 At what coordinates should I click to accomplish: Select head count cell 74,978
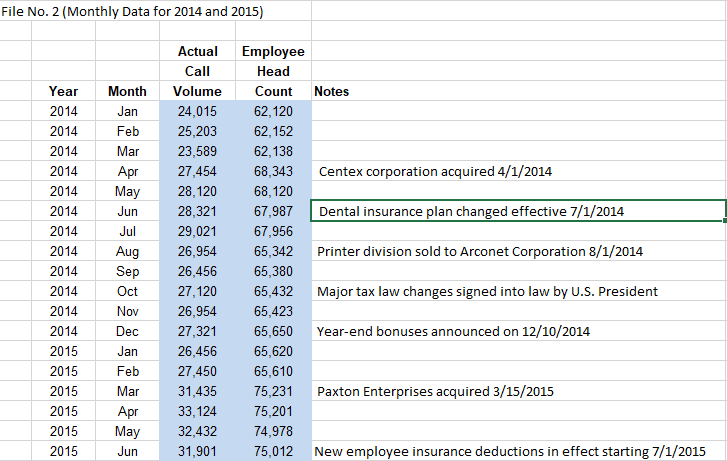pyautogui.click(x=273, y=430)
